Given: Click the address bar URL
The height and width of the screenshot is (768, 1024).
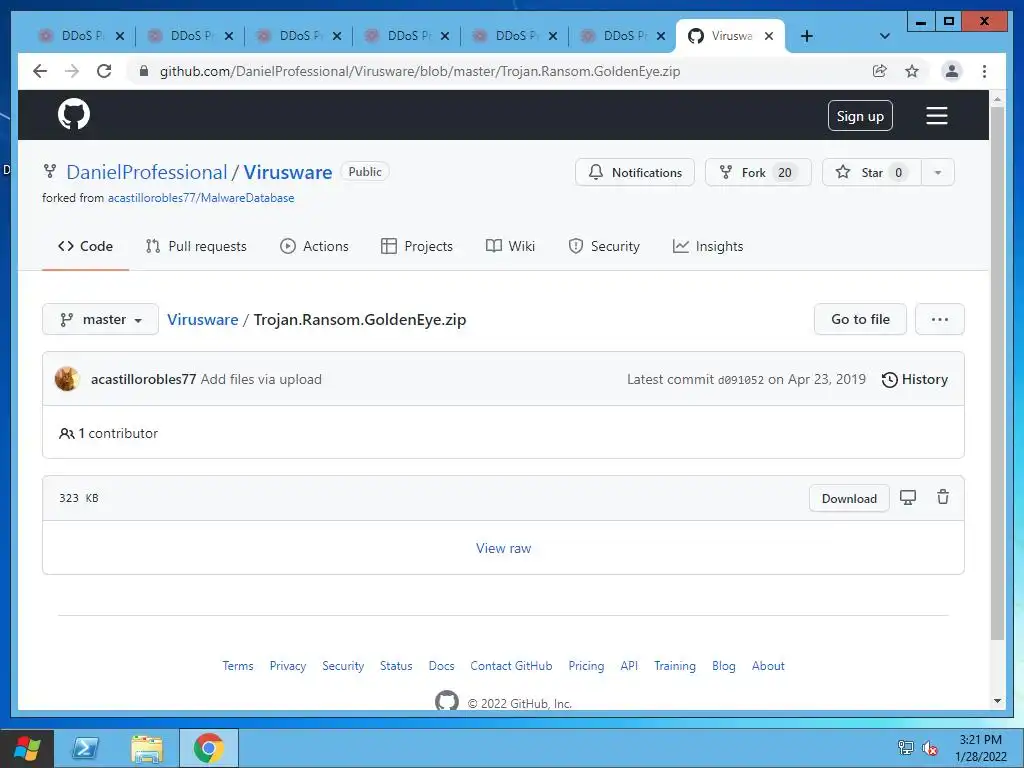Looking at the screenshot, I should 420,71.
